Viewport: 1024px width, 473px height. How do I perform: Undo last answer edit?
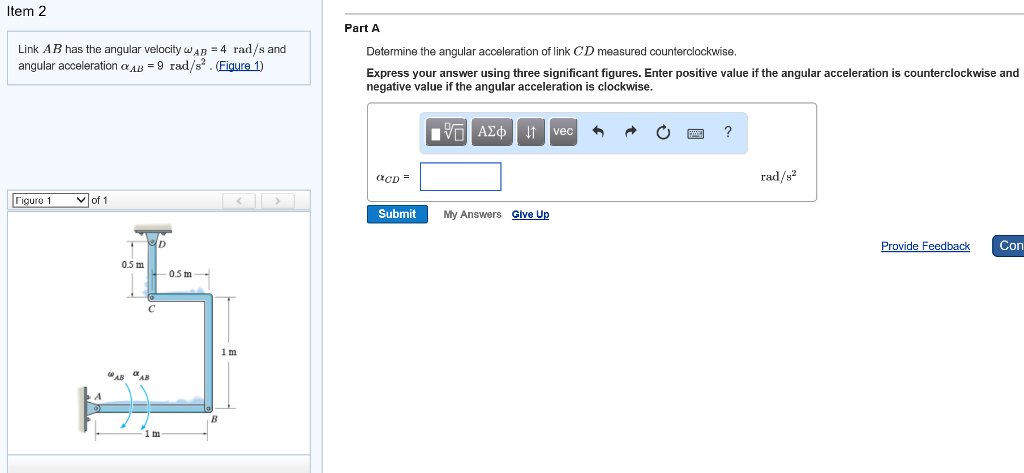pos(598,133)
